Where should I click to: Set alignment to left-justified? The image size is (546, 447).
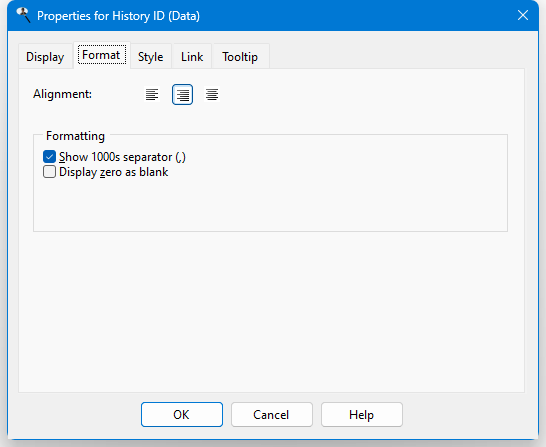click(152, 94)
